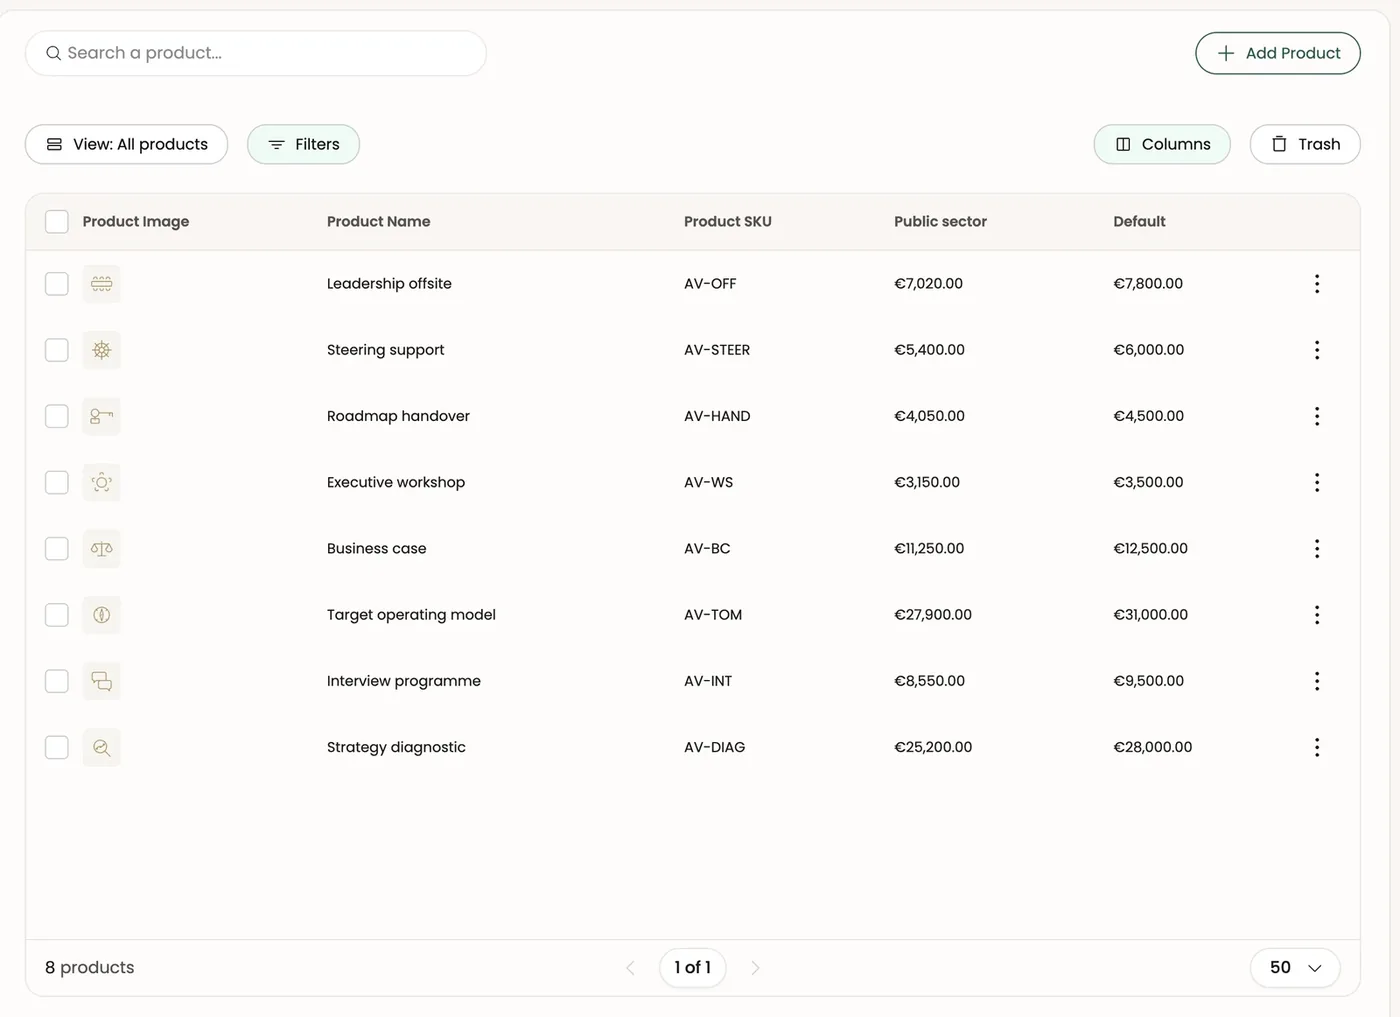
Task: Click the 1 of 1 page indicator
Action: (x=692, y=968)
